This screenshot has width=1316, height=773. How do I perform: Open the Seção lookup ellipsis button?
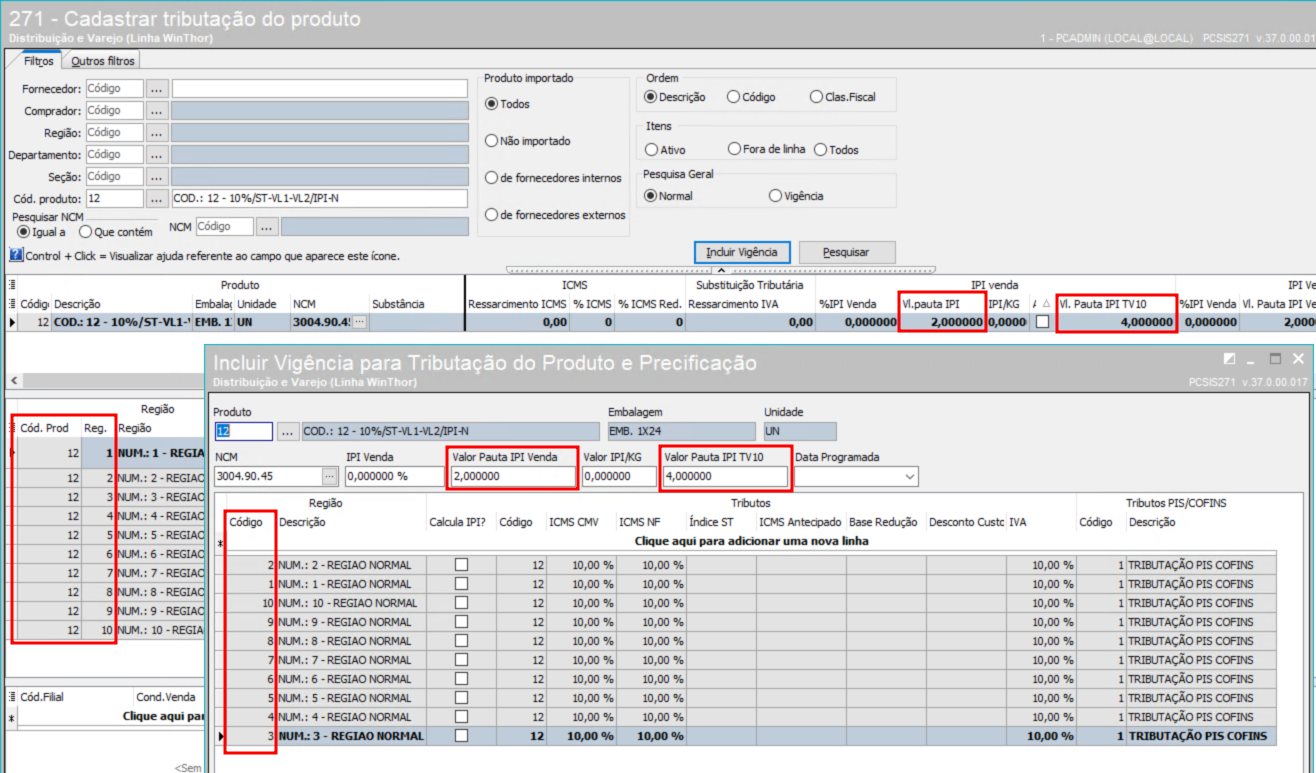[158, 177]
